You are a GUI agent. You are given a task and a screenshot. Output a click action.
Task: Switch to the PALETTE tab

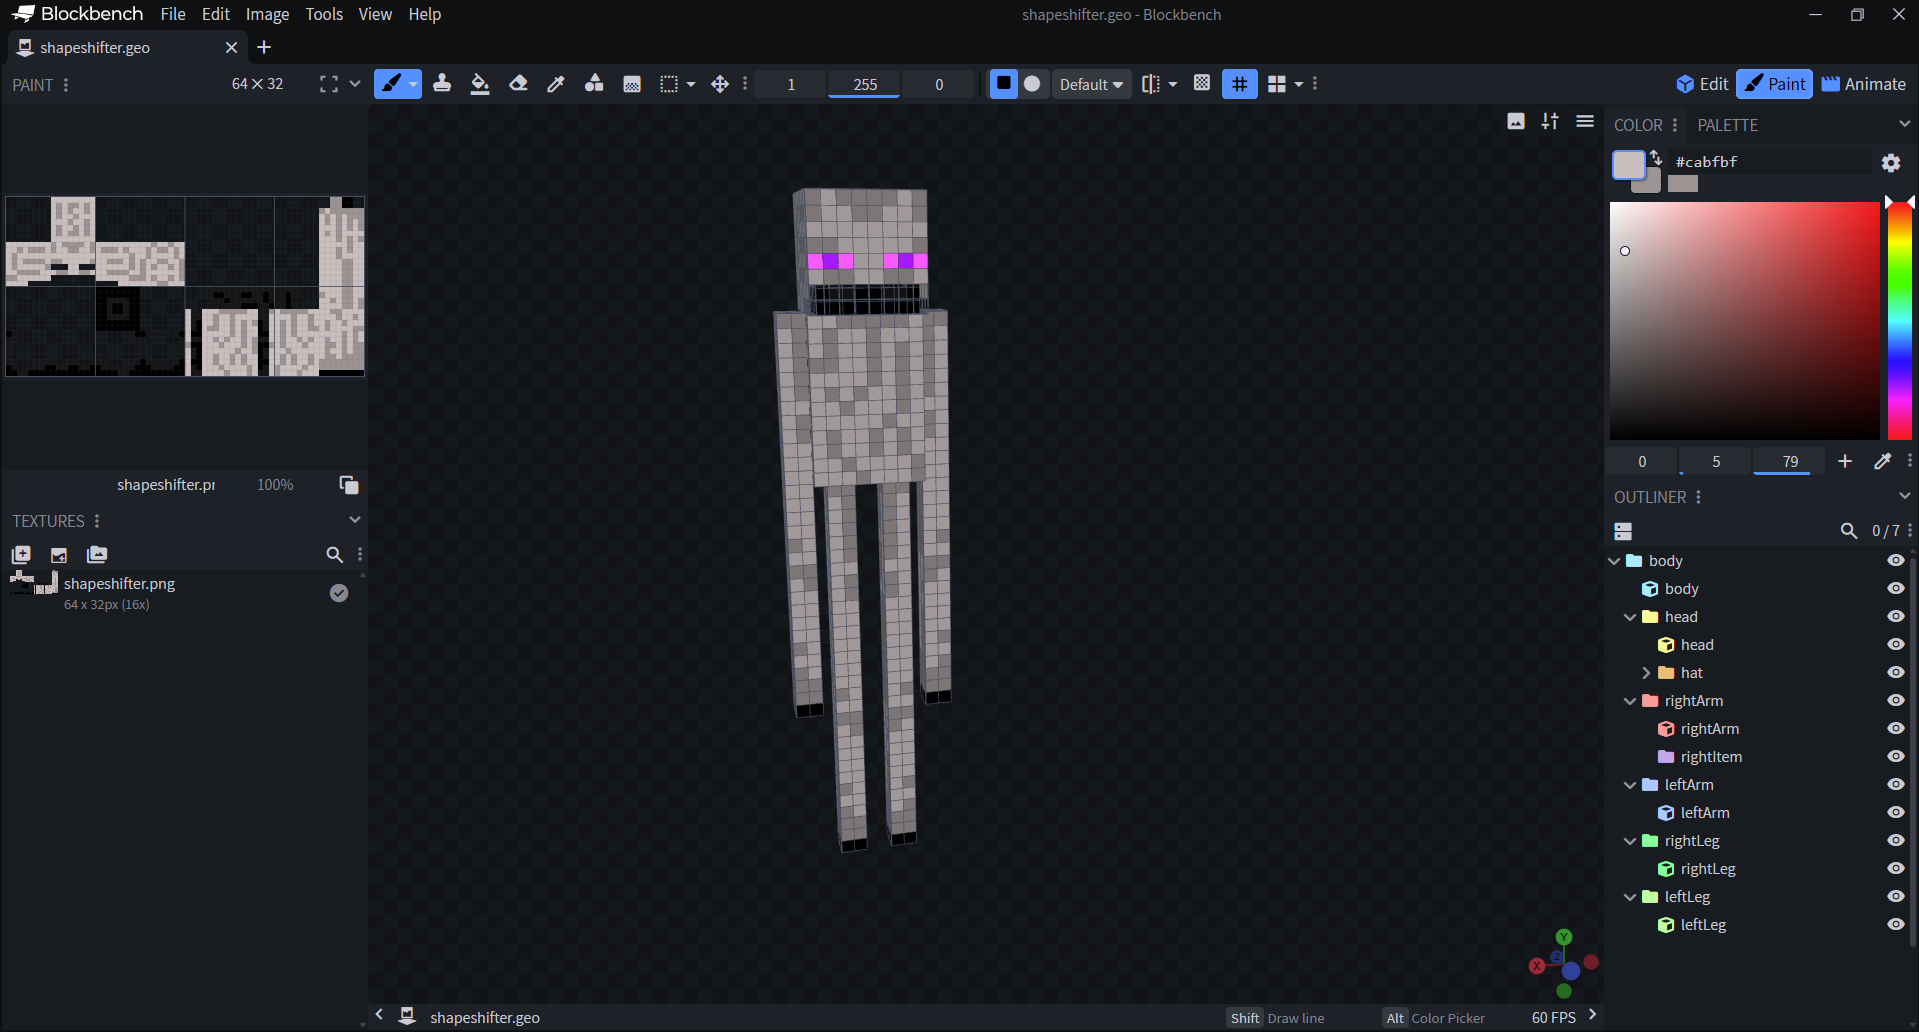(x=1727, y=125)
